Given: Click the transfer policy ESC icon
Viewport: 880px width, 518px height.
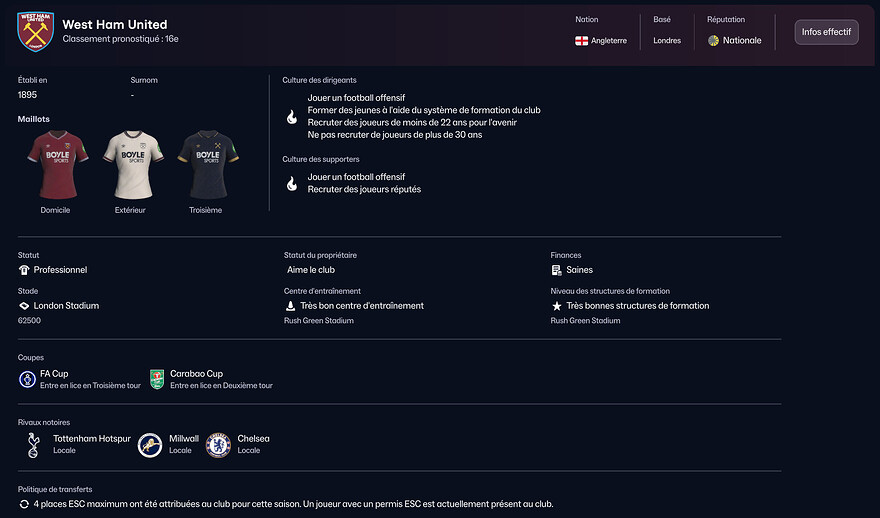Looking at the screenshot, I should coord(24,504).
